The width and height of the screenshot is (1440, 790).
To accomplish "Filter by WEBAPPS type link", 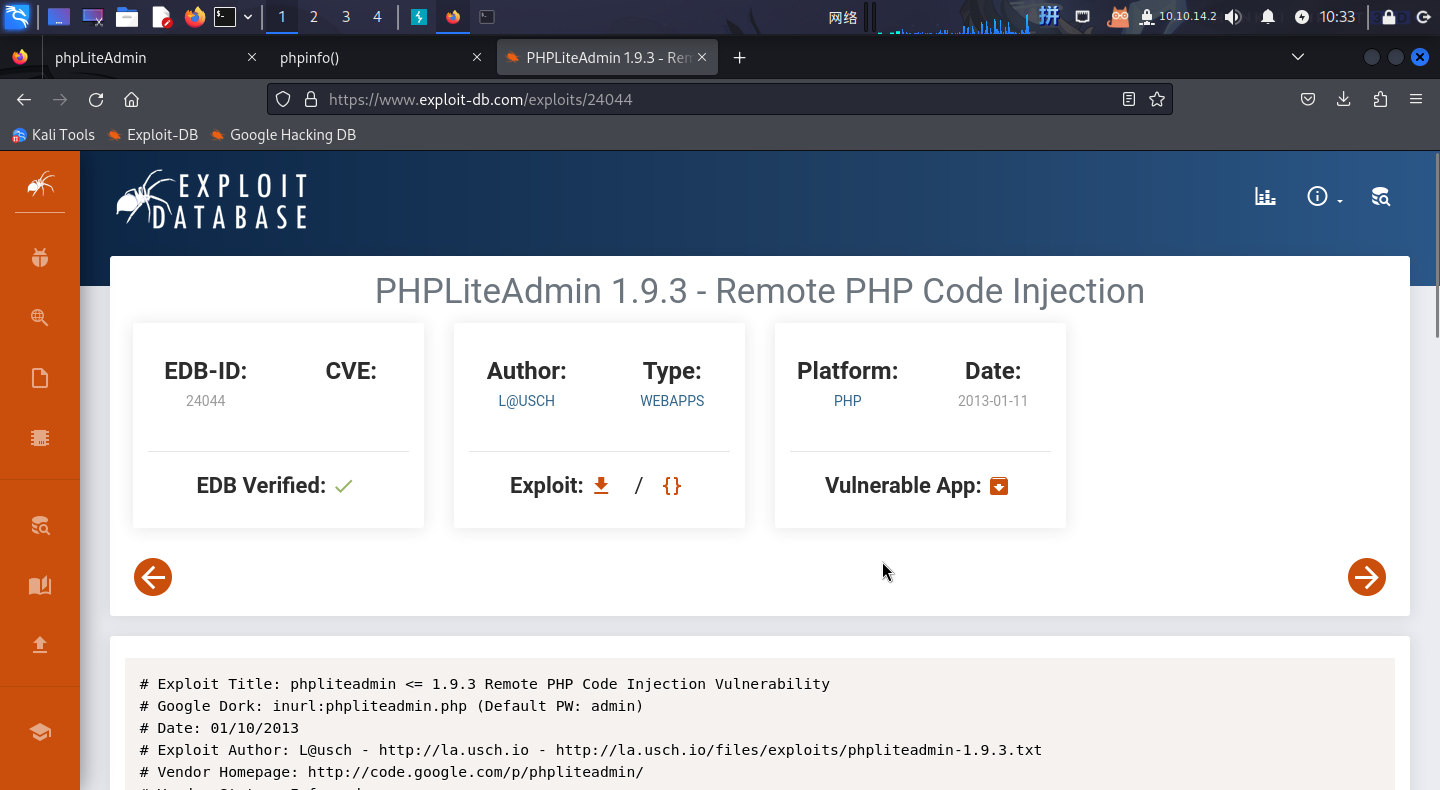I will pyautogui.click(x=672, y=401).
